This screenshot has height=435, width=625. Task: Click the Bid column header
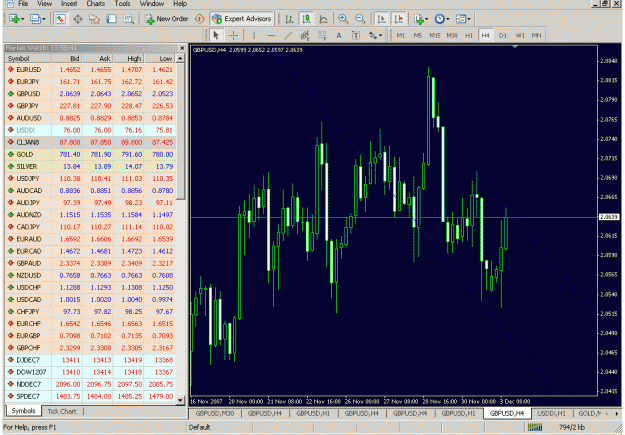[66, 59]
